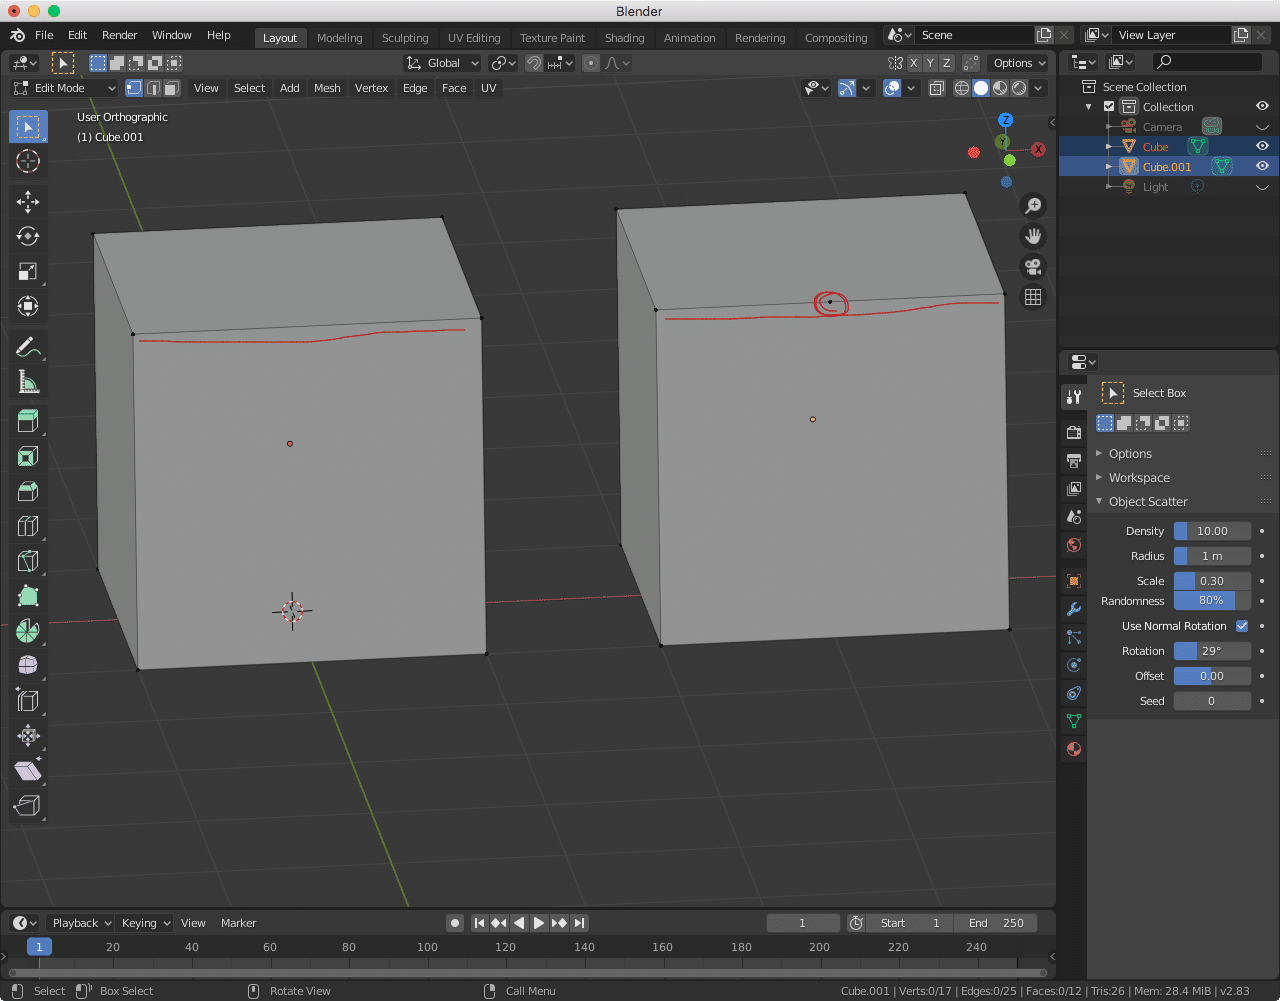Select the Cursor tool in the toolbar
Viewport: 1280px width, 1001px height.
coord(28,161)
